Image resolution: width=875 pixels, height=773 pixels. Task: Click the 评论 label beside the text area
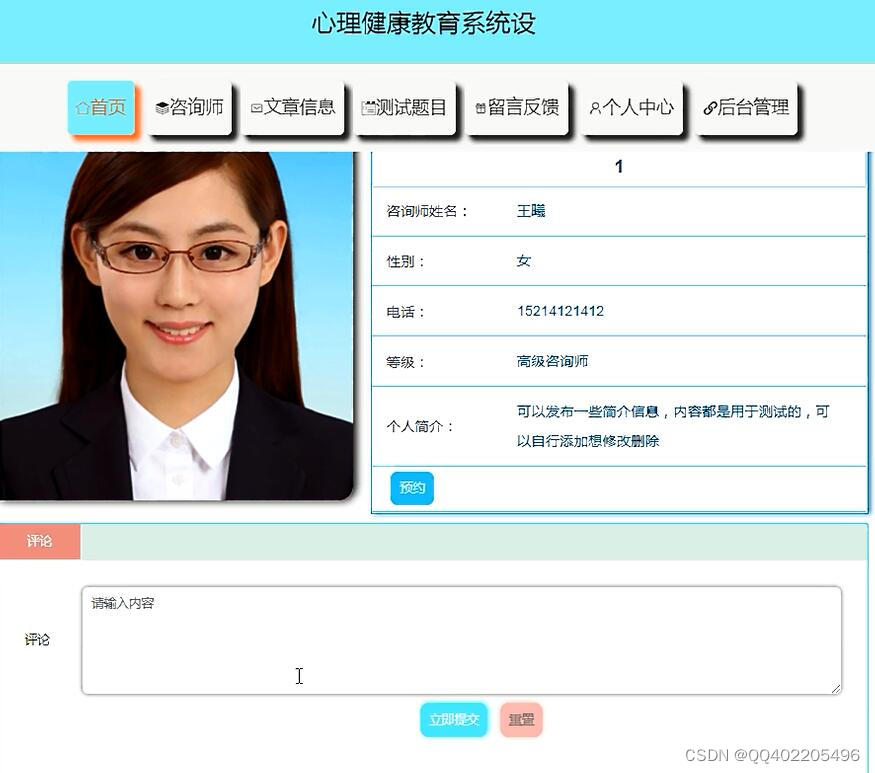(x=37, y=640)
